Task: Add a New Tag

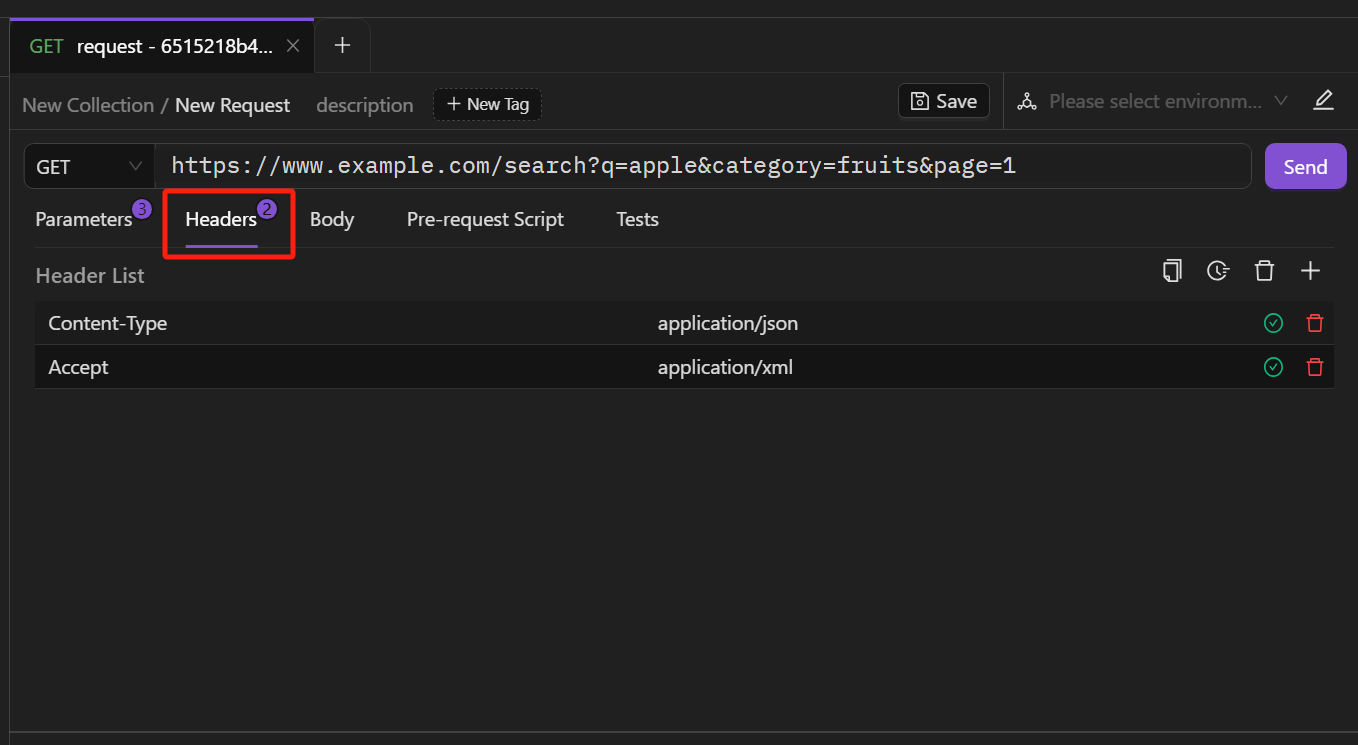Action: [x=487, y=104]
